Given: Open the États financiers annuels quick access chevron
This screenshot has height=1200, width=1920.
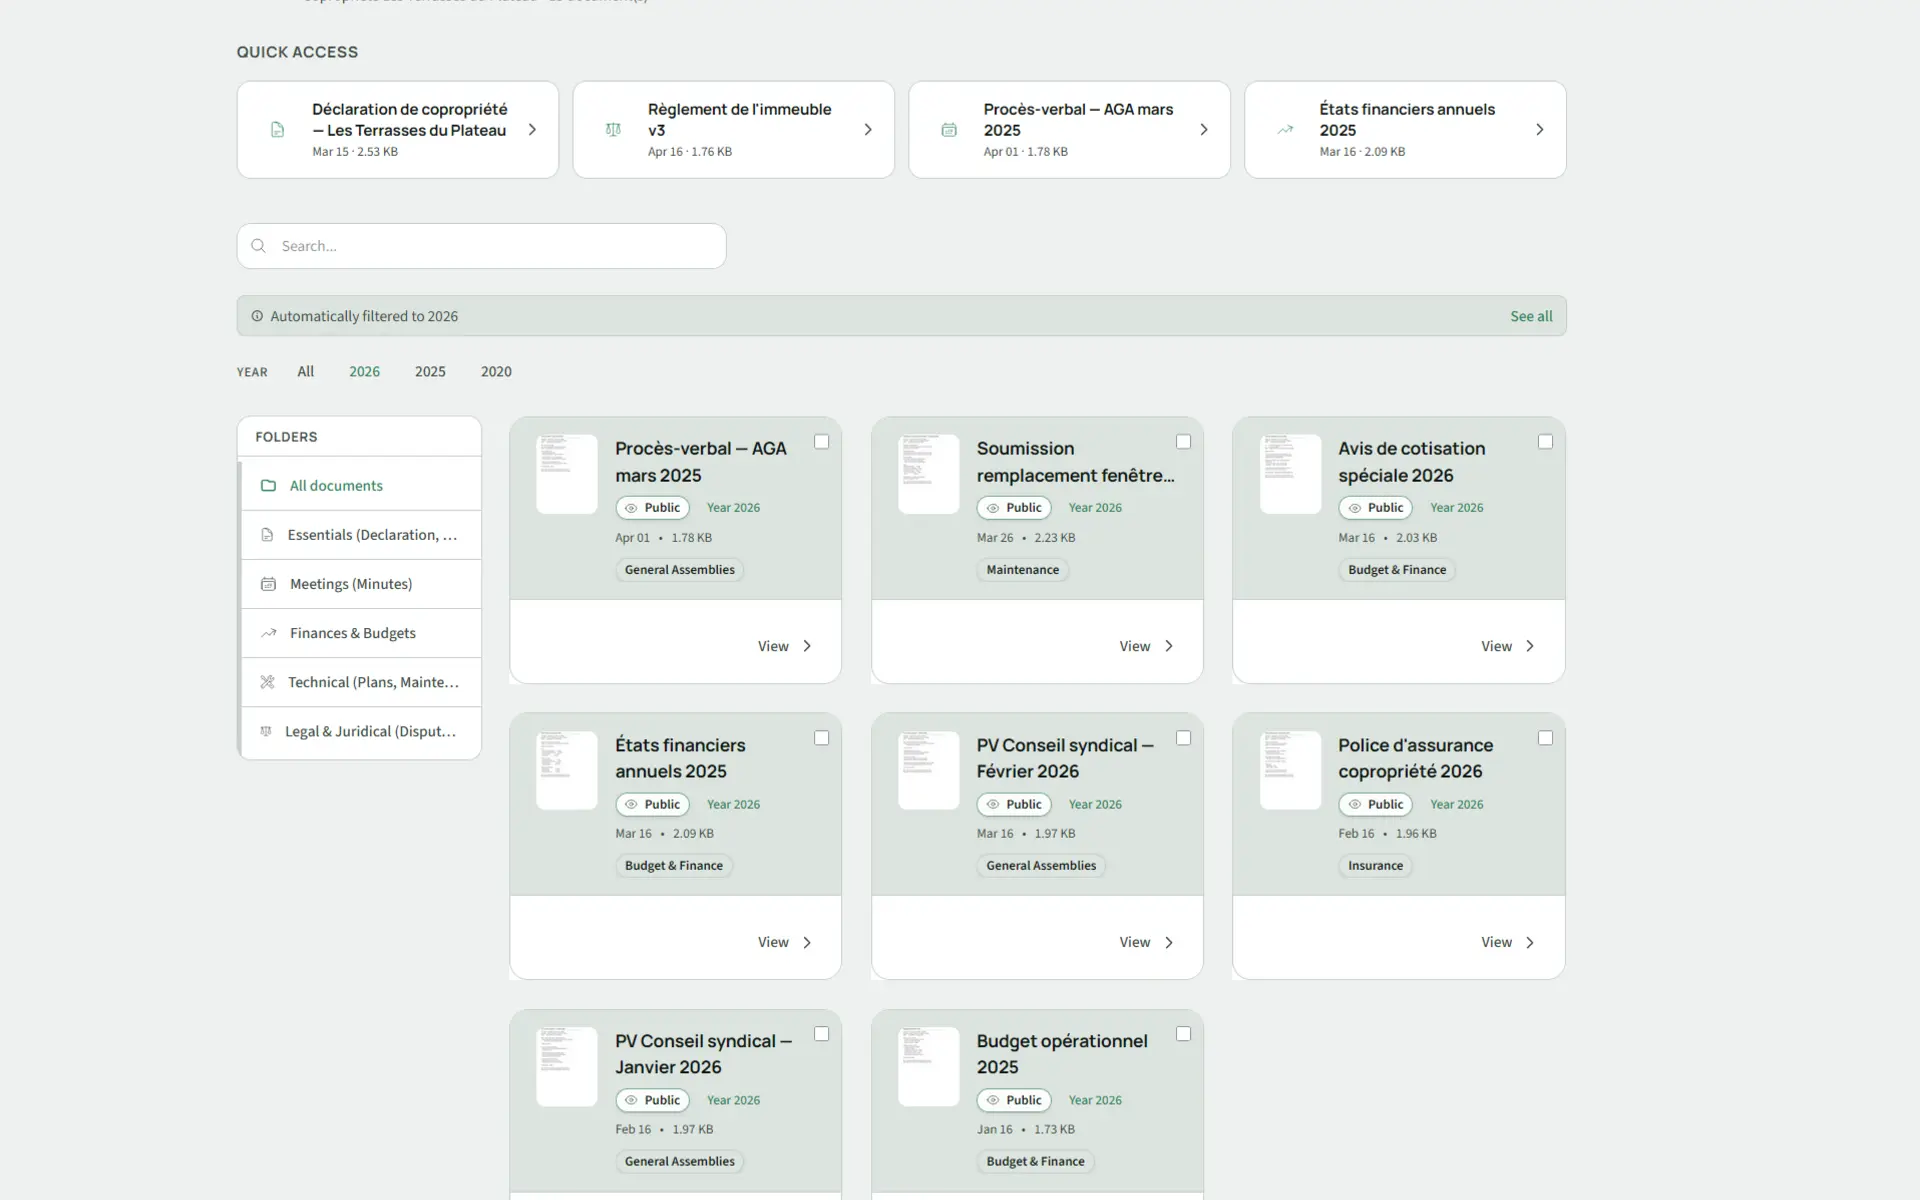Looking at the screenshot, I should coord(1539,129).
